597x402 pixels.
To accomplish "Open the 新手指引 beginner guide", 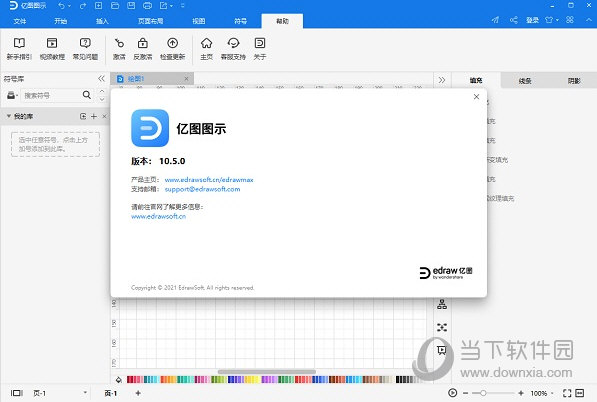I will 19,48.
